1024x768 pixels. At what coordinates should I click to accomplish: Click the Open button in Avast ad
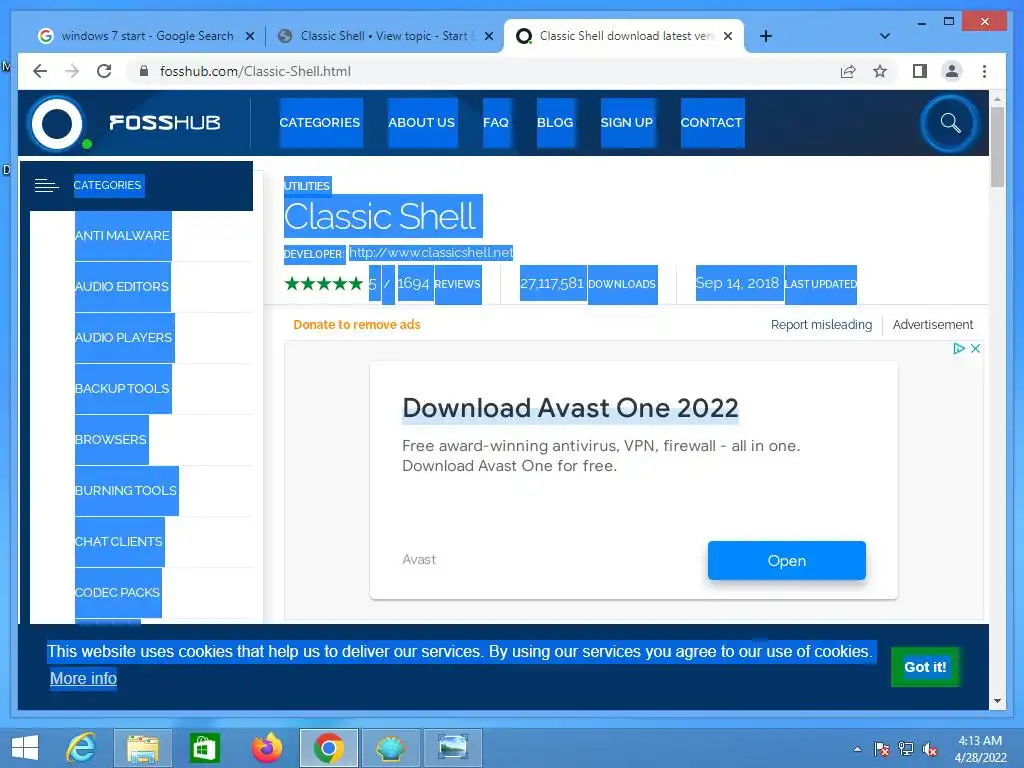coord(787,560)
